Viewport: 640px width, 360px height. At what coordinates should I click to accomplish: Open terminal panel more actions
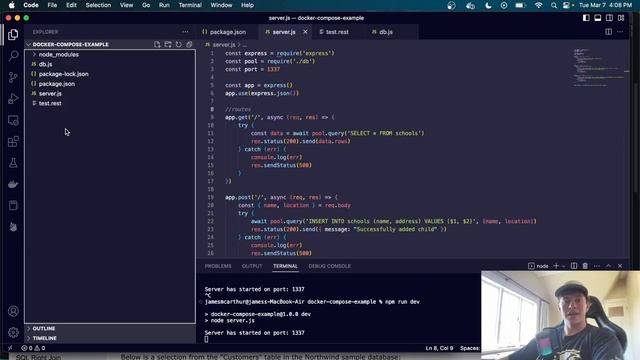click(597, 266)
